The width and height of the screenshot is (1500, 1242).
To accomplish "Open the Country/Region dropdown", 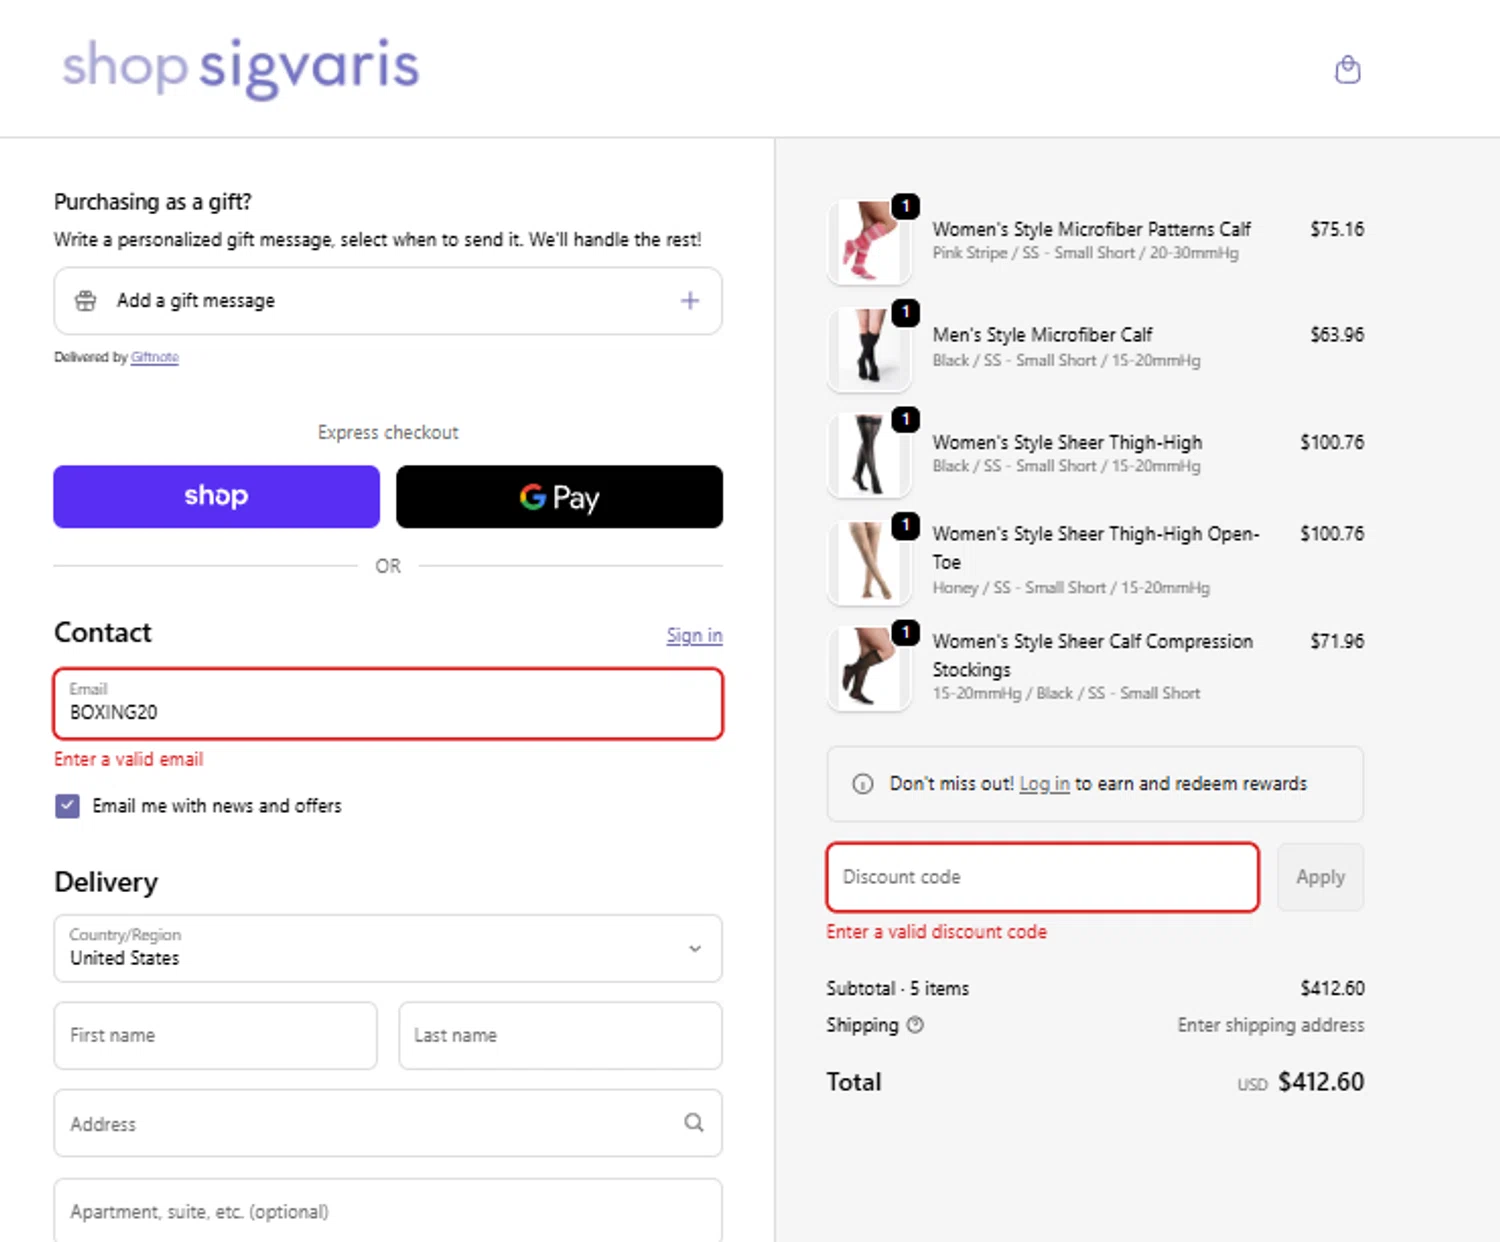I will click(x=388, y=948).
